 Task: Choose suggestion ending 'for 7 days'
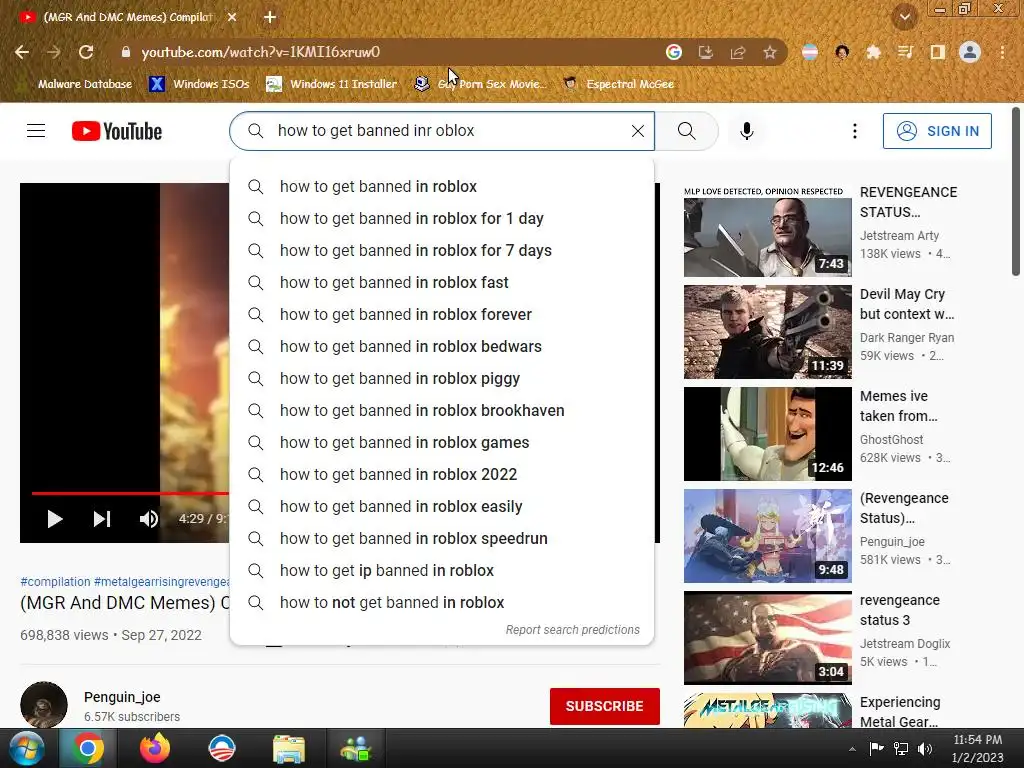[x=441, y=251]
